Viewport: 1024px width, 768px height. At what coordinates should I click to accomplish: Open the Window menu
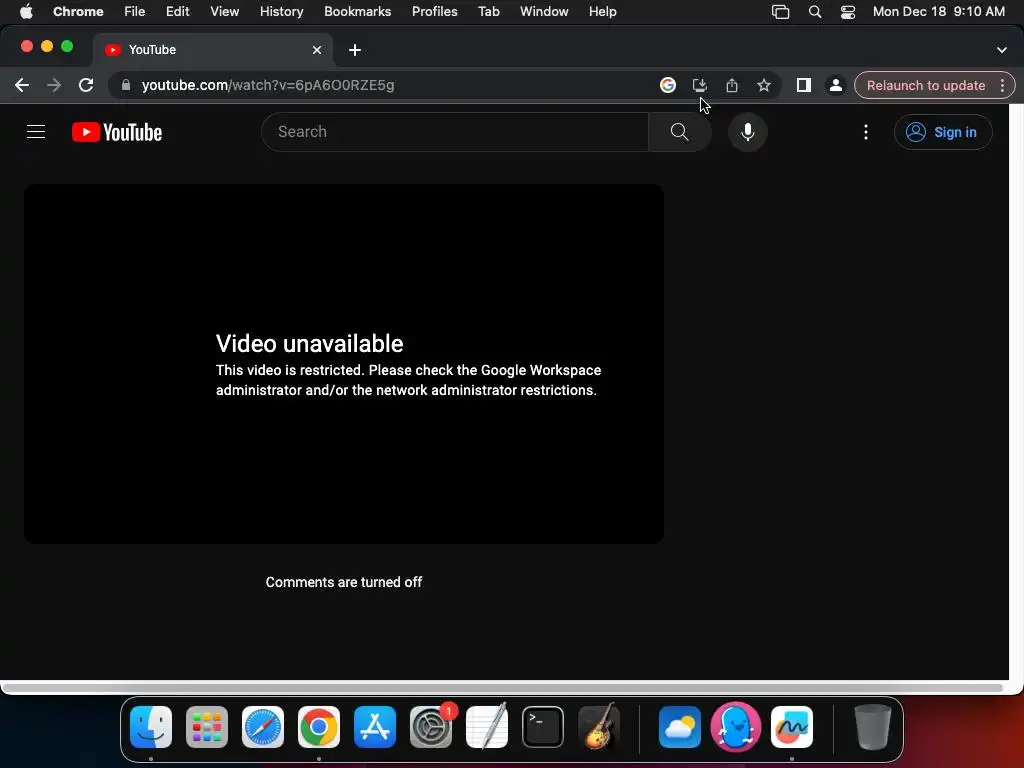pyautogui.click(x=544, y=11)
